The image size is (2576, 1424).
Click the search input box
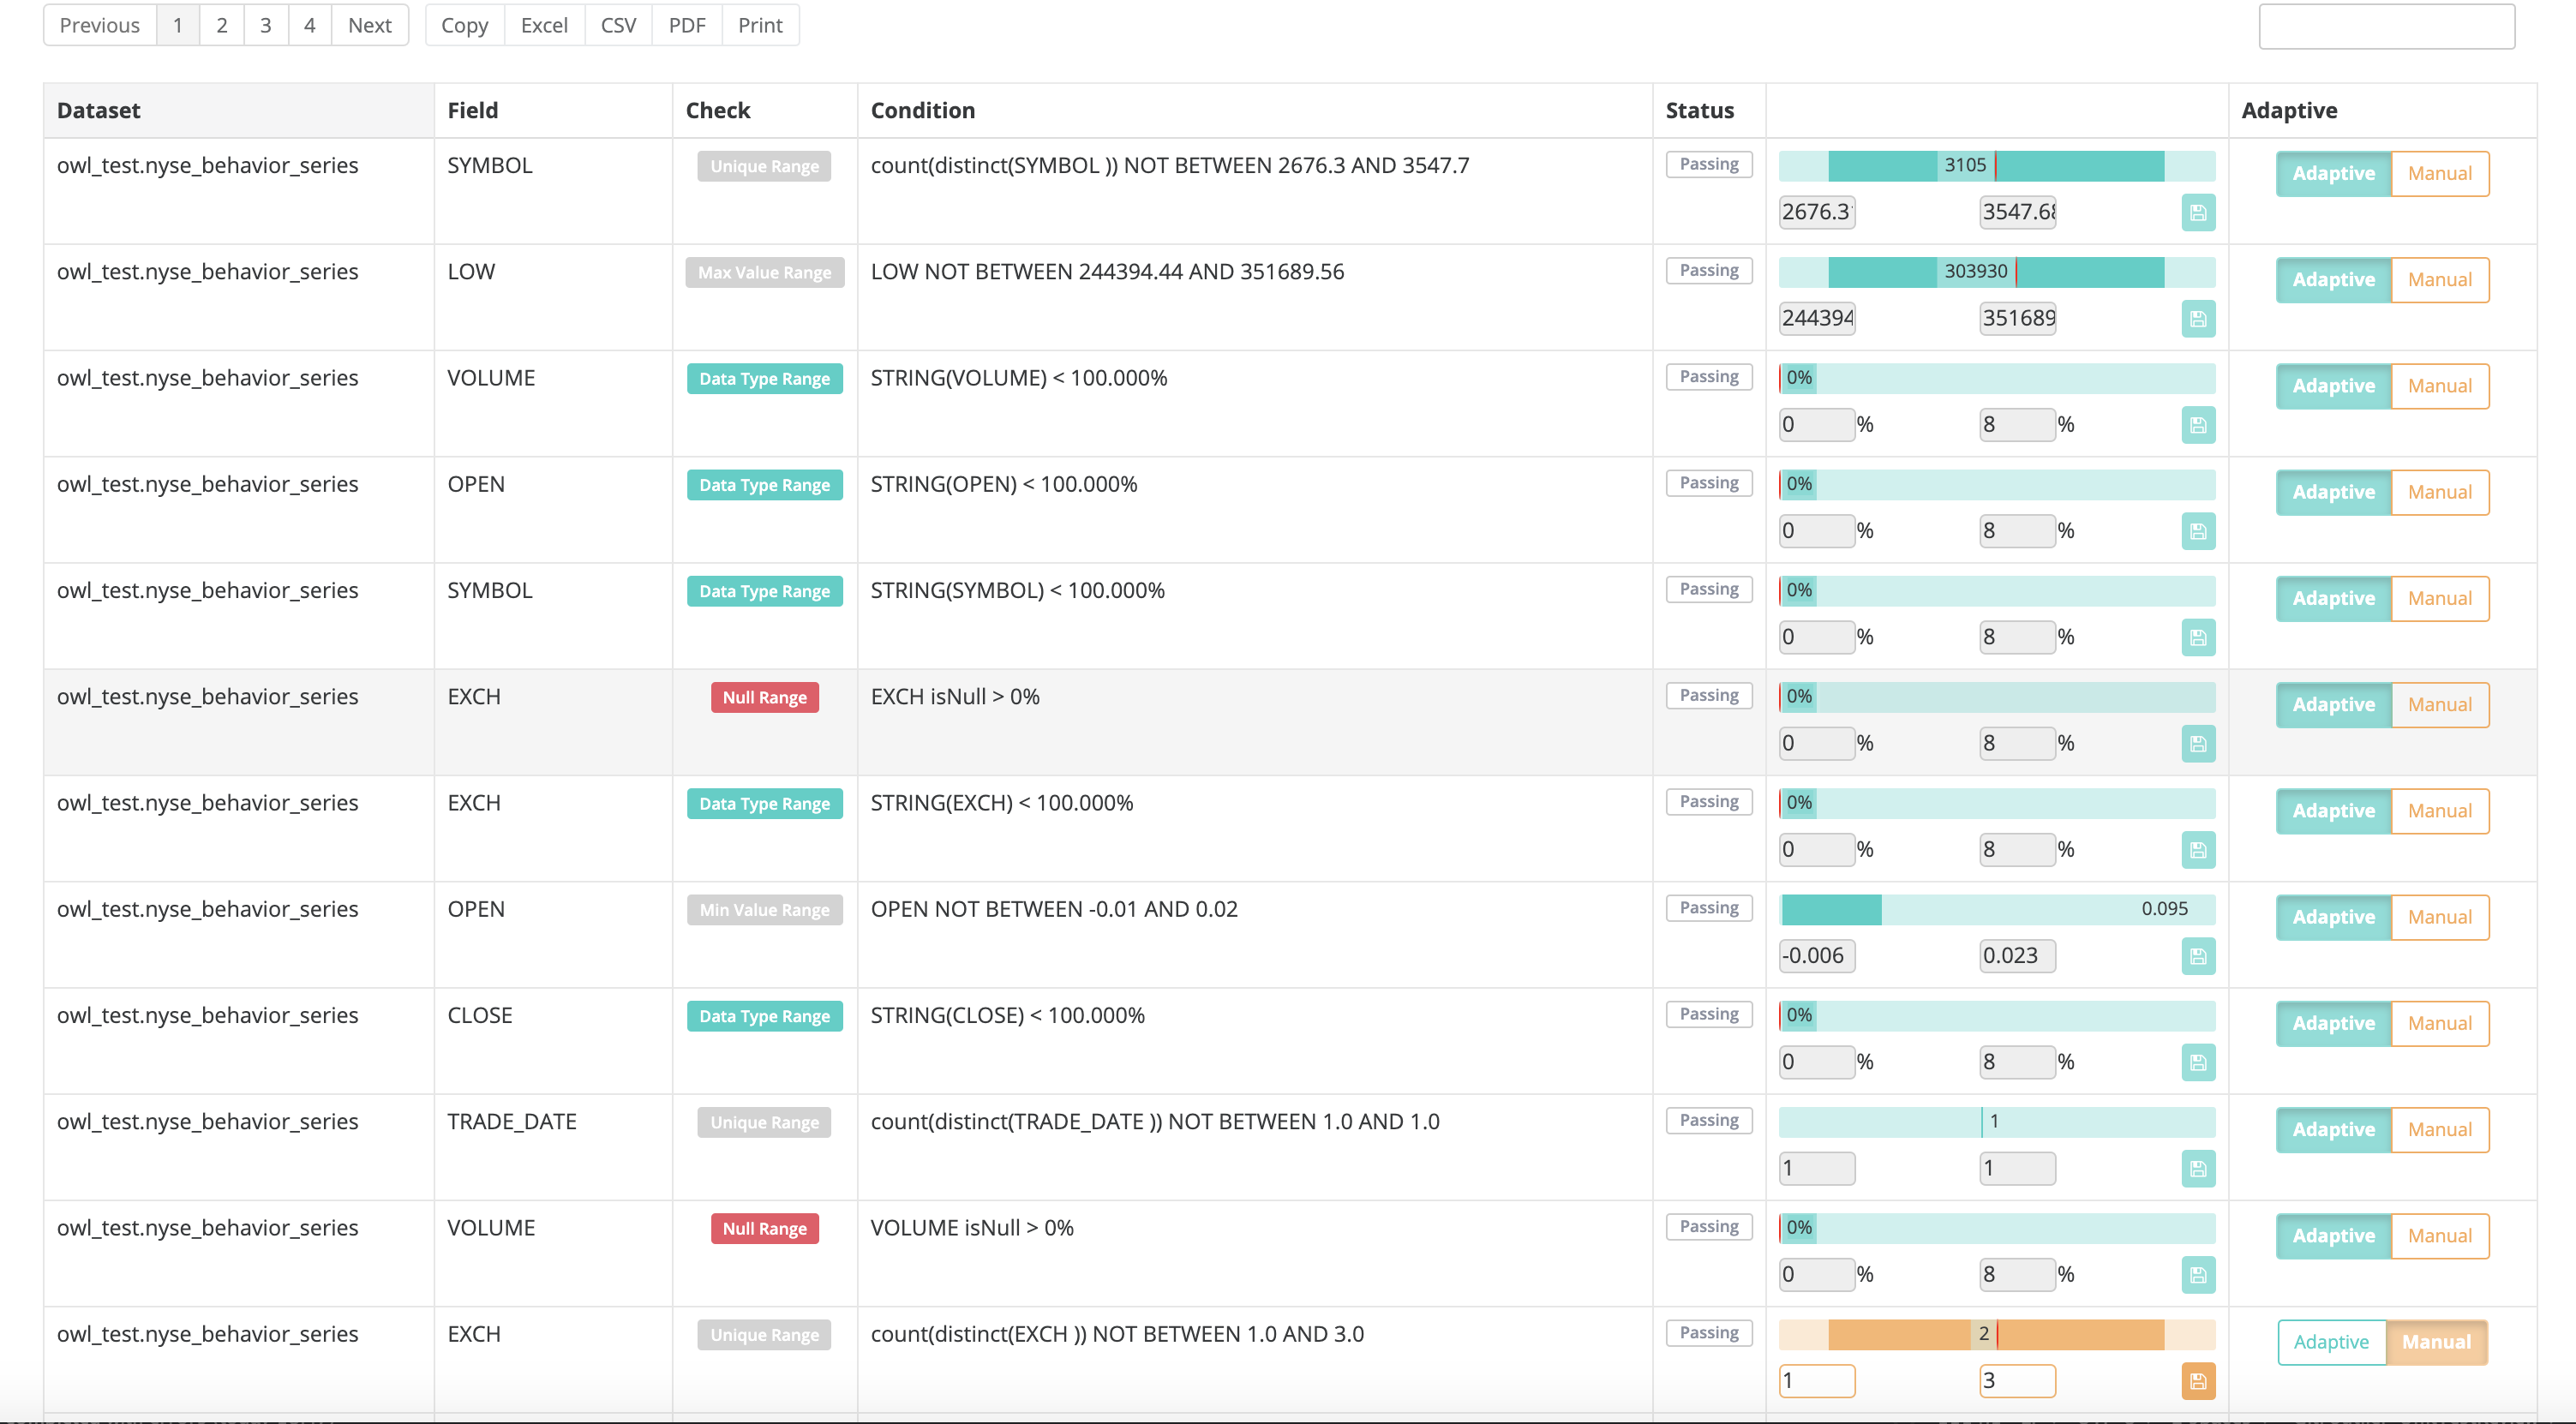[x=2386, y=27]
